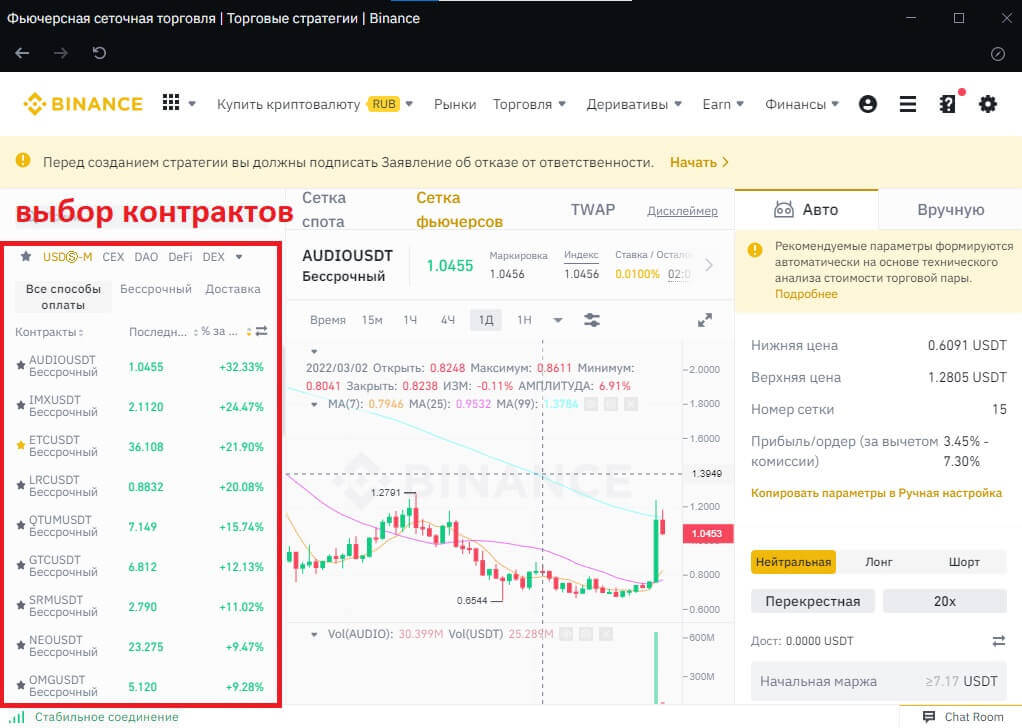
Task: Open the chart indicator settings sliders icon
Action: 592,320
